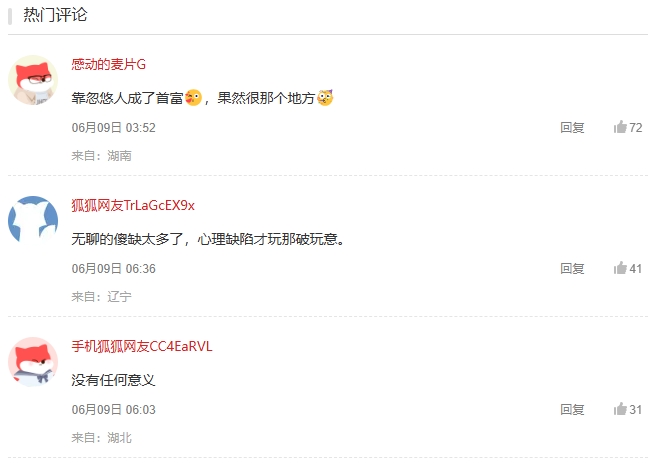Click location label 来自：湖南
This screenshot has width=653, height=463.
[101, 156]
